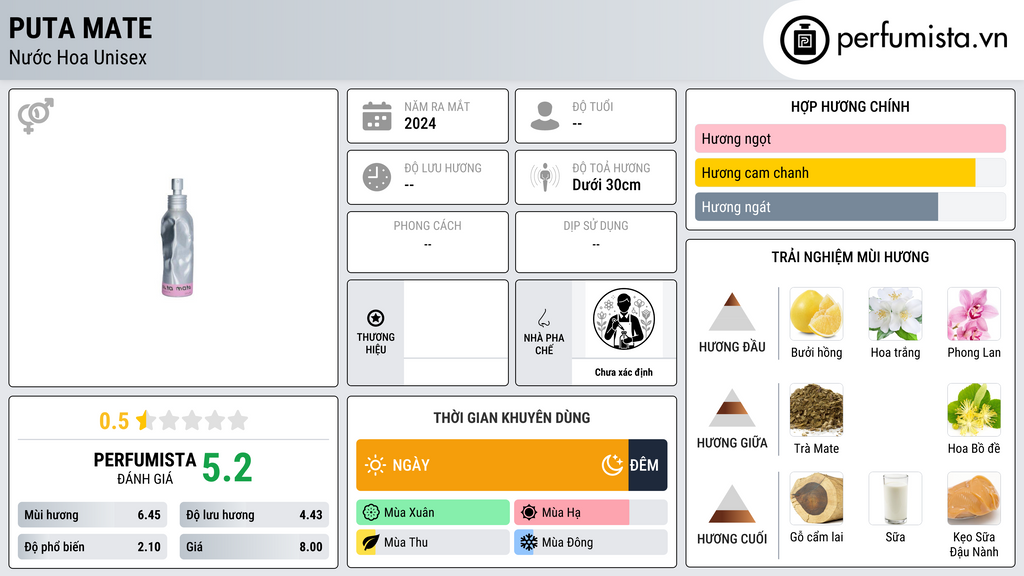Click the Dưới 30cm sillage value

[607, 185]
